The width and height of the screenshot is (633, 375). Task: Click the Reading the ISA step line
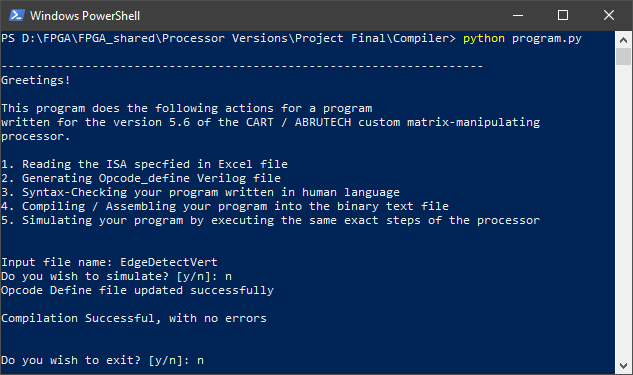(x=144, y=164)
